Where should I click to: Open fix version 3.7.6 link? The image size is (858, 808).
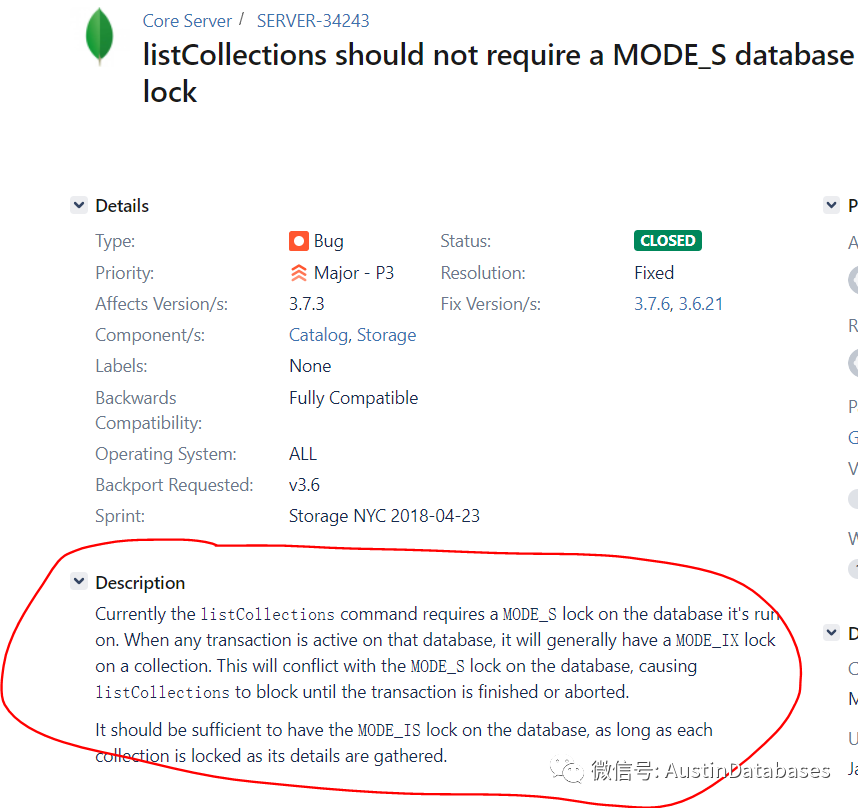[x=652, y=304]
